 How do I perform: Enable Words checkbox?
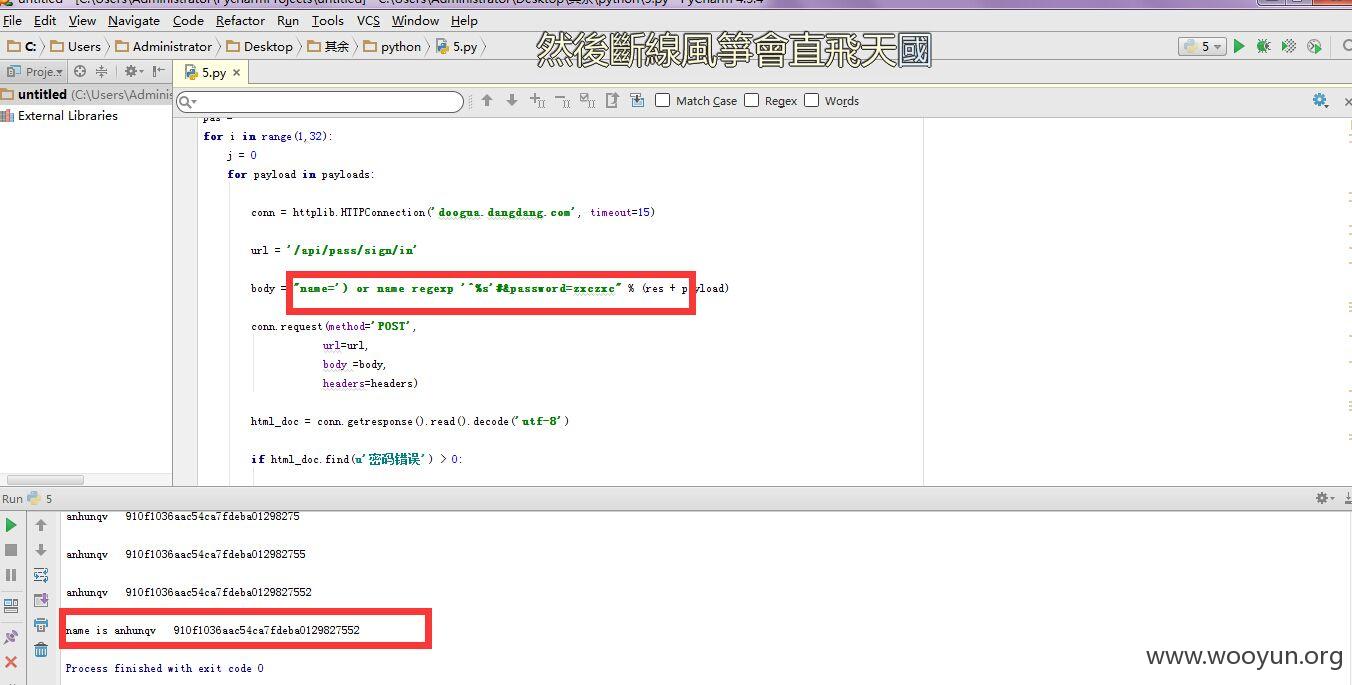coord(812,100)
